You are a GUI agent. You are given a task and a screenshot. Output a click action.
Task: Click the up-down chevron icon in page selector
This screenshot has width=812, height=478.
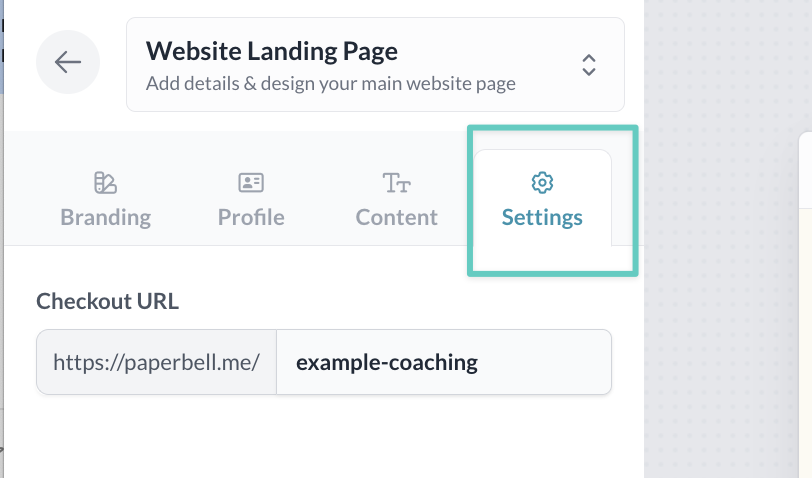[589, 64]
